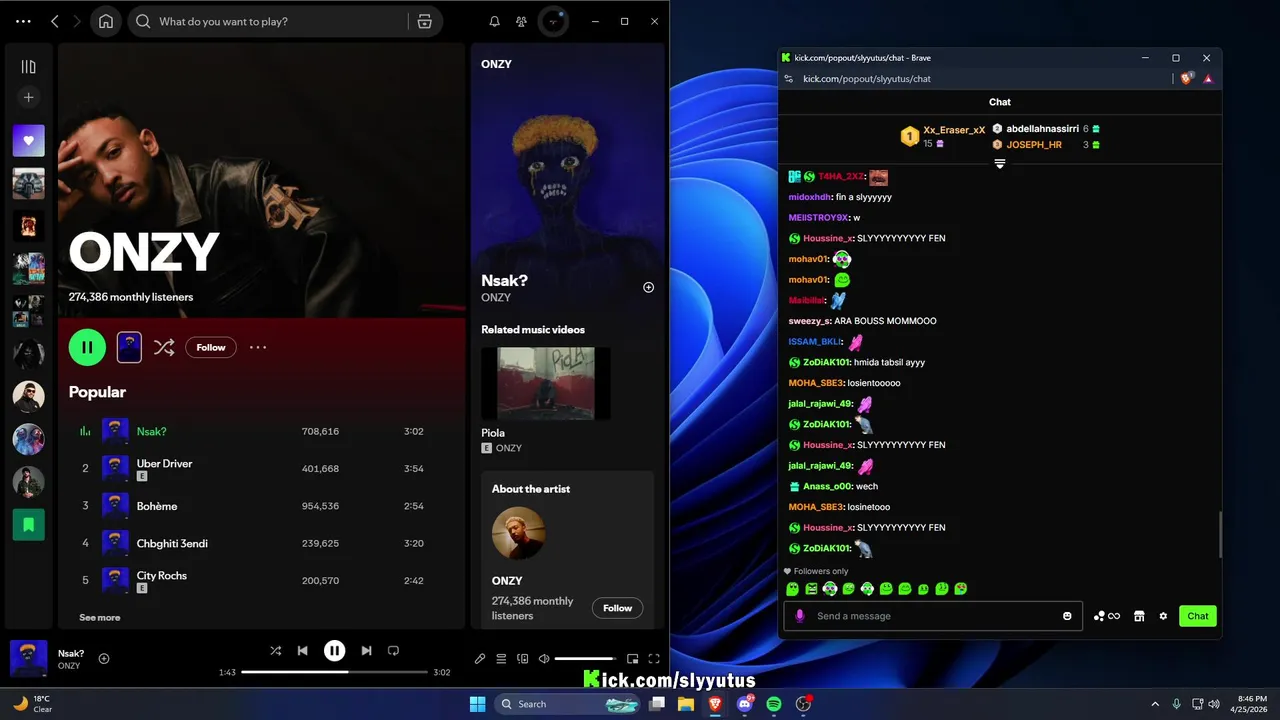Open the green bookmark Your Episodes item
This screenshot has width=1280, height=720.
click(x=28, y=524)
